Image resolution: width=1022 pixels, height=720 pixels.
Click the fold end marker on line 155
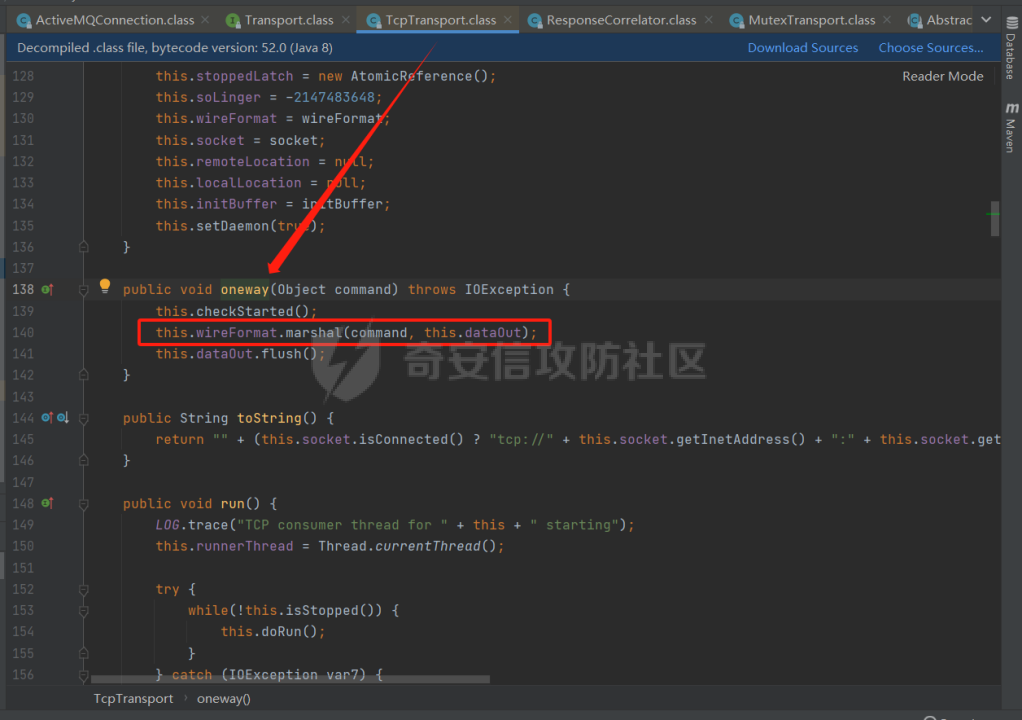pyautogui.click(x=83, y=653)
